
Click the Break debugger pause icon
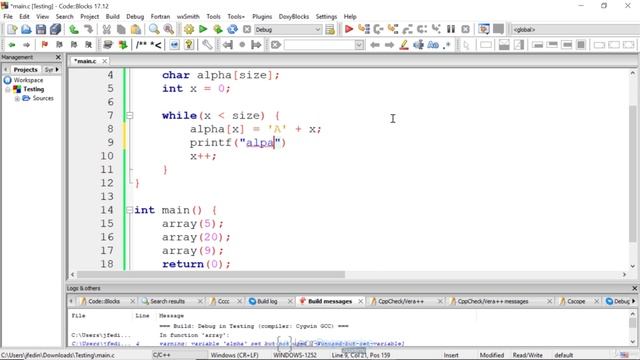451,29
